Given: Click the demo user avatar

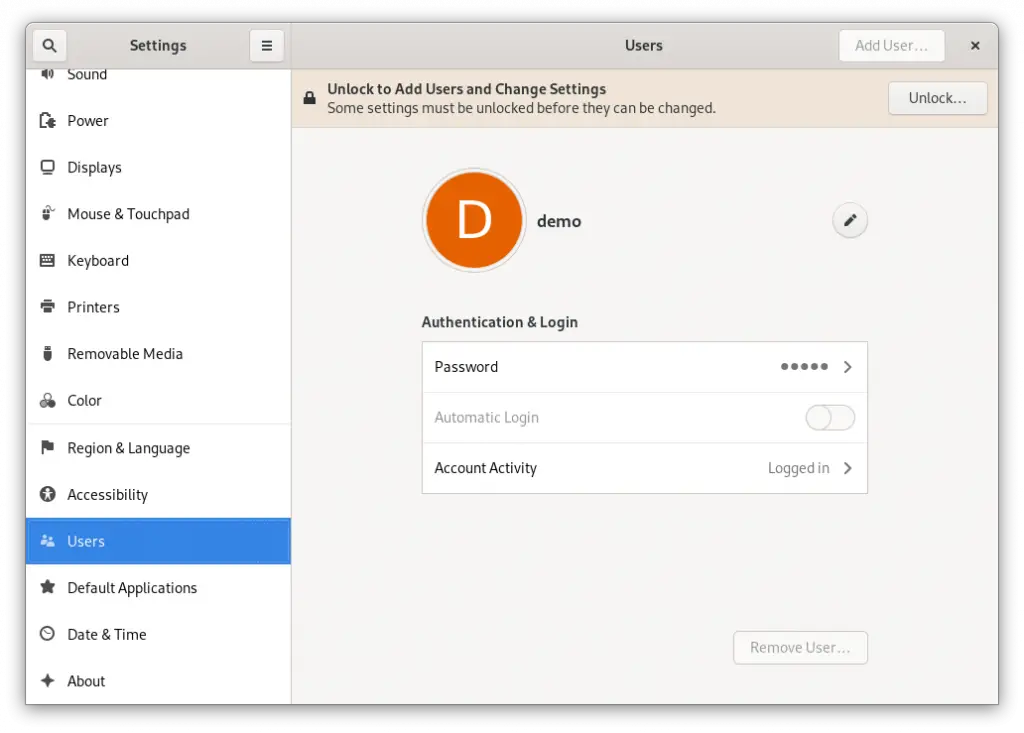Looking at the screenshot, I should 474,220.
